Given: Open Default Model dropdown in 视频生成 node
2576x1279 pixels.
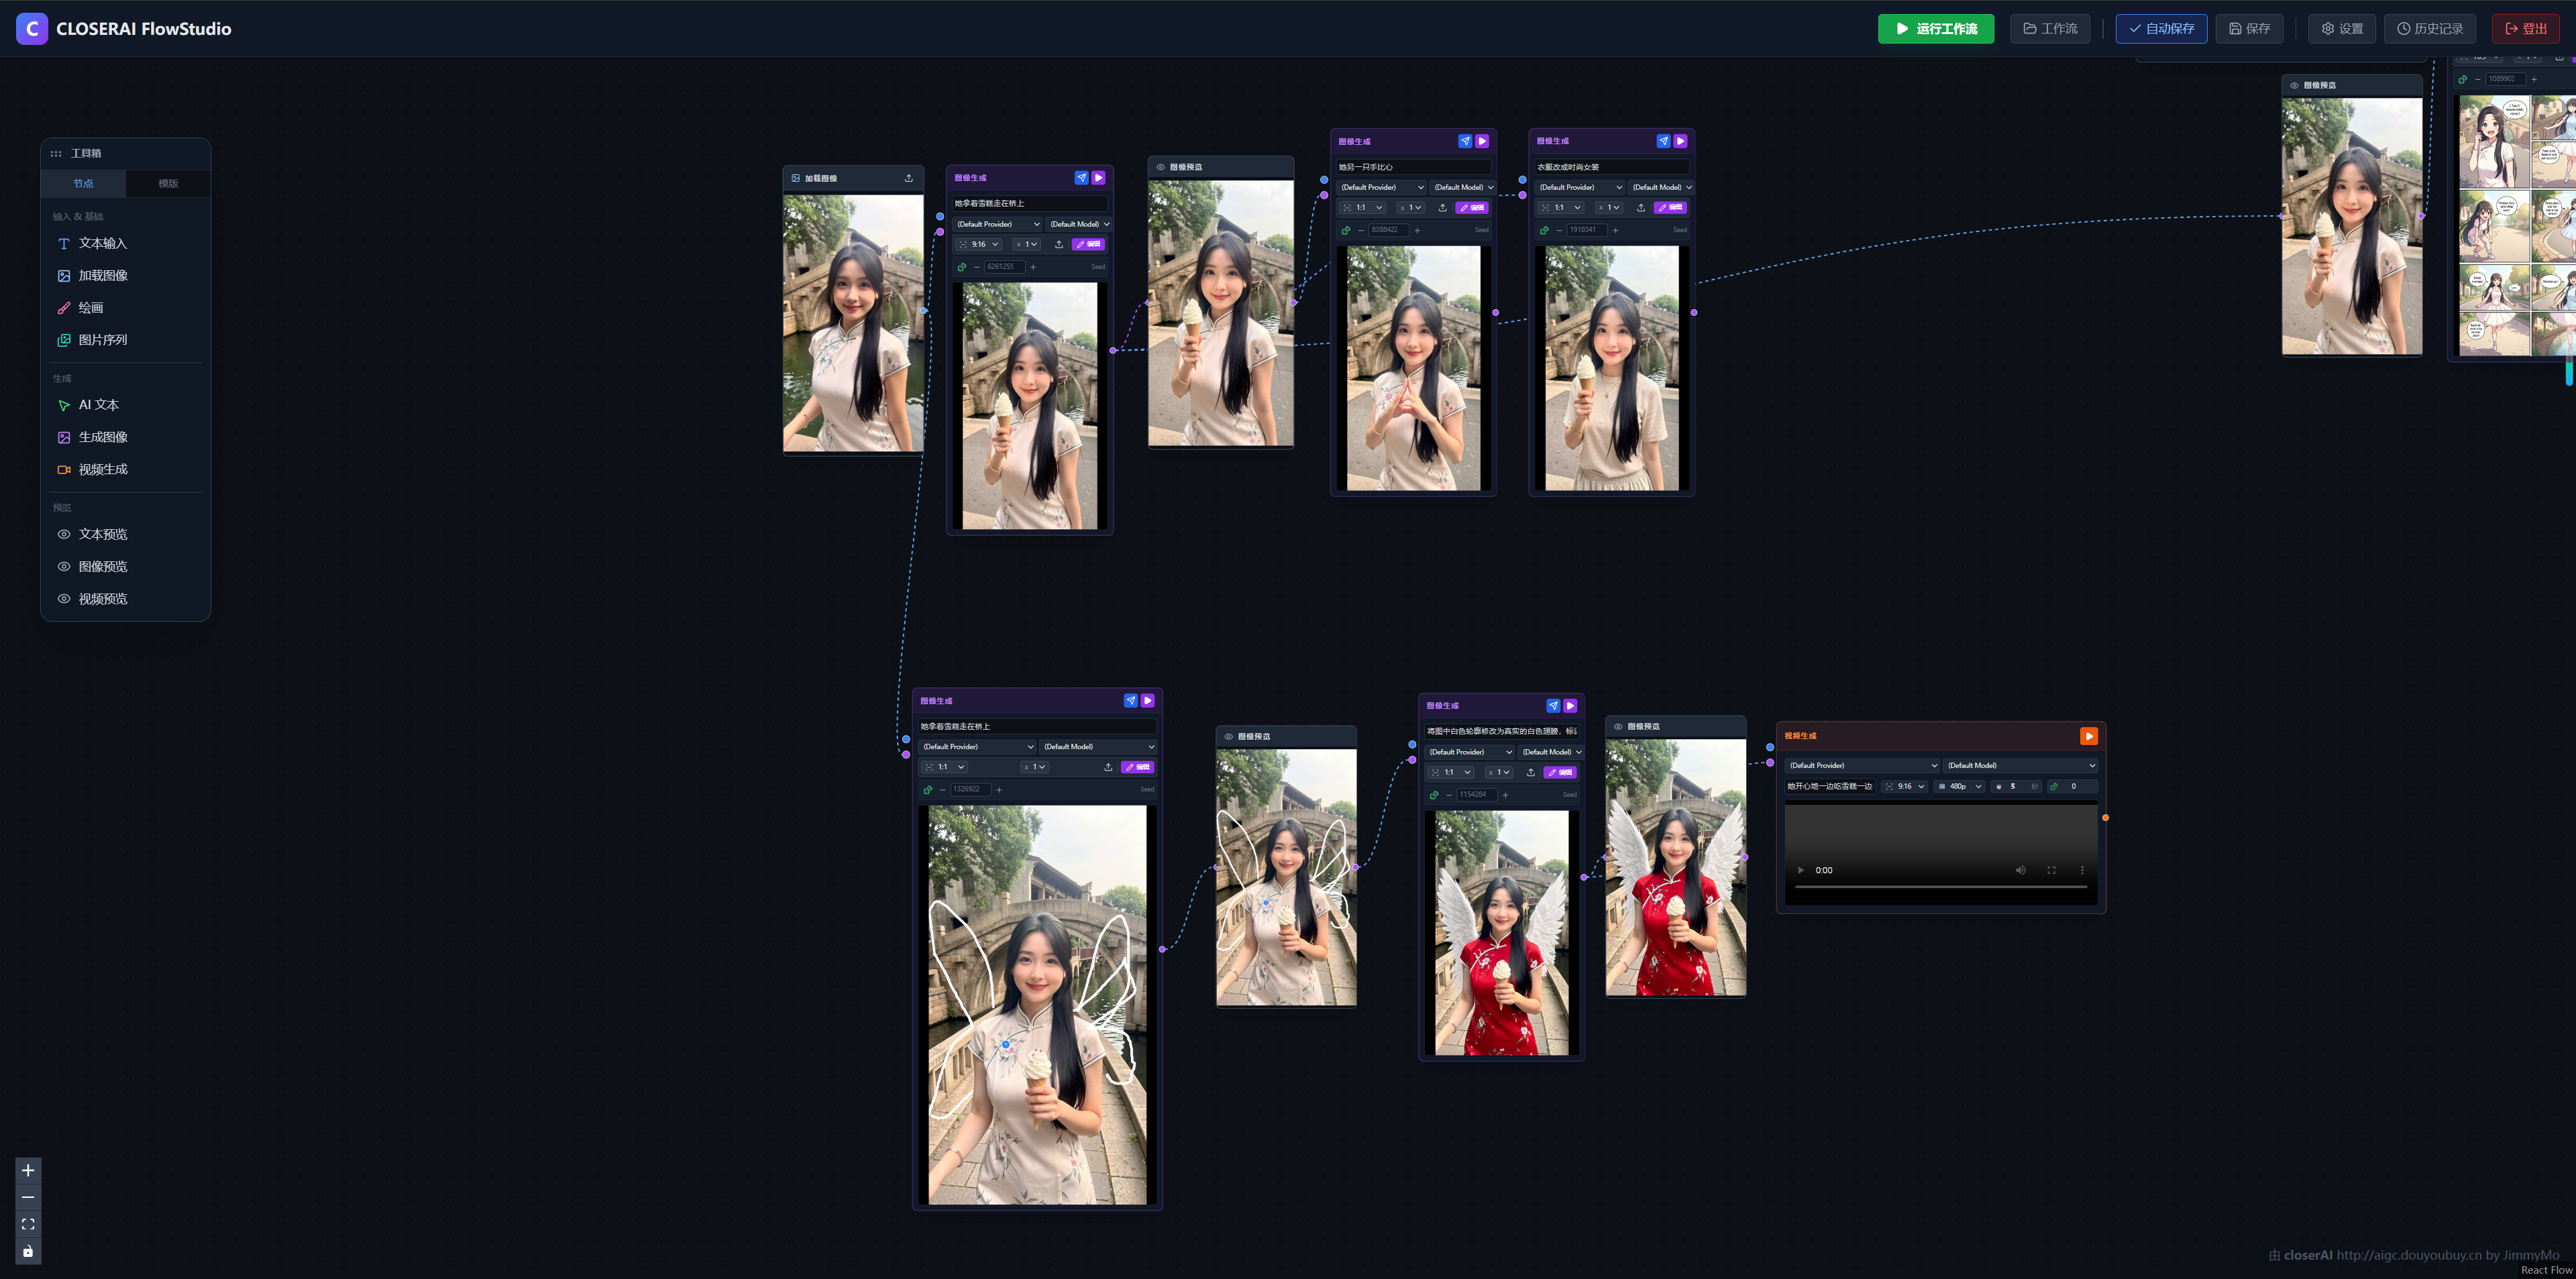Looking at the screenshot, I should pyautogui.click(x=2020, y=765).
